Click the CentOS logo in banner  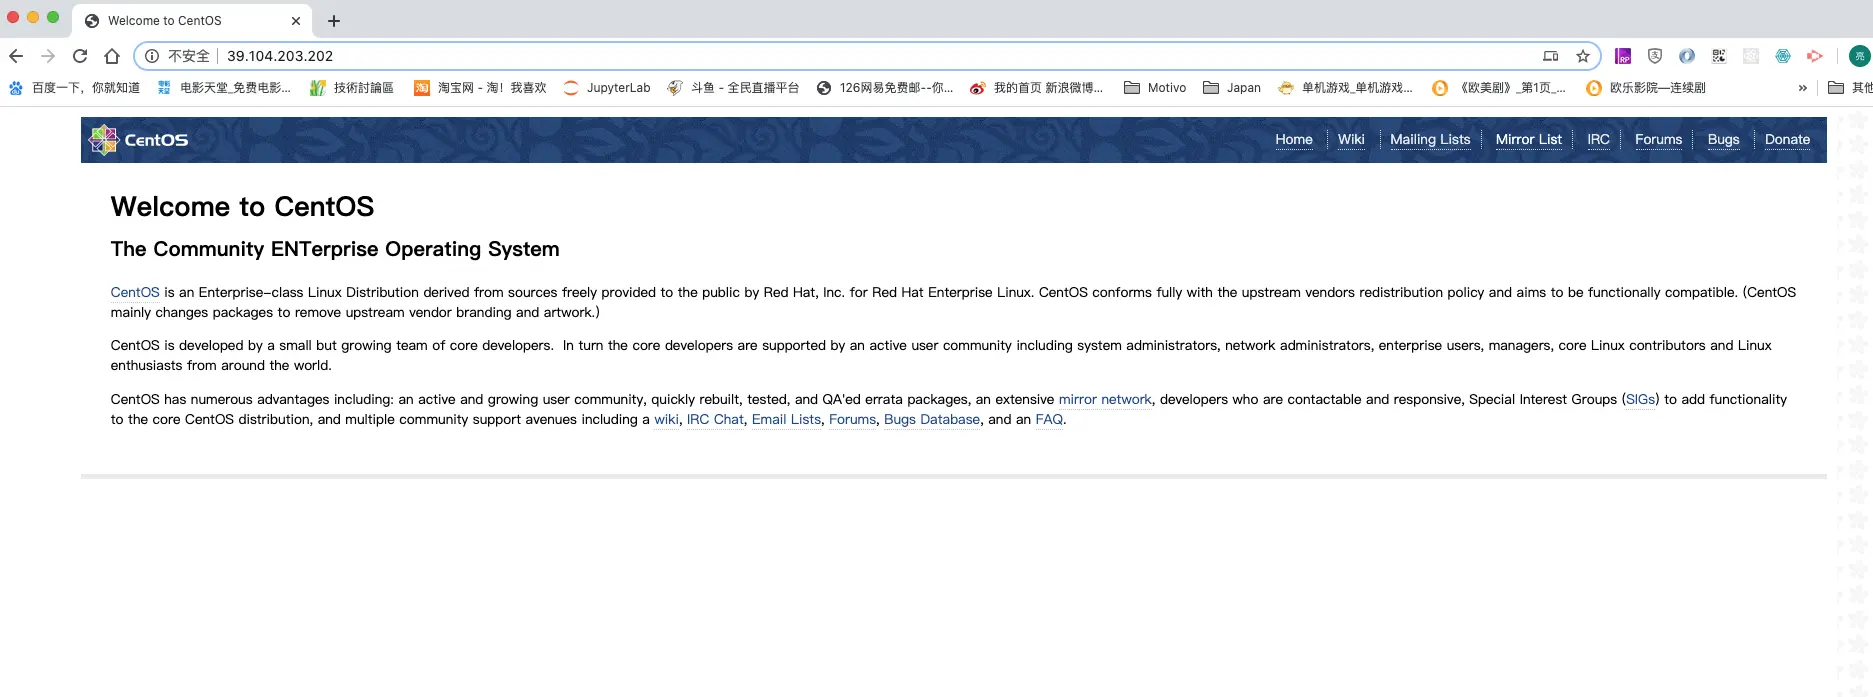139,140
